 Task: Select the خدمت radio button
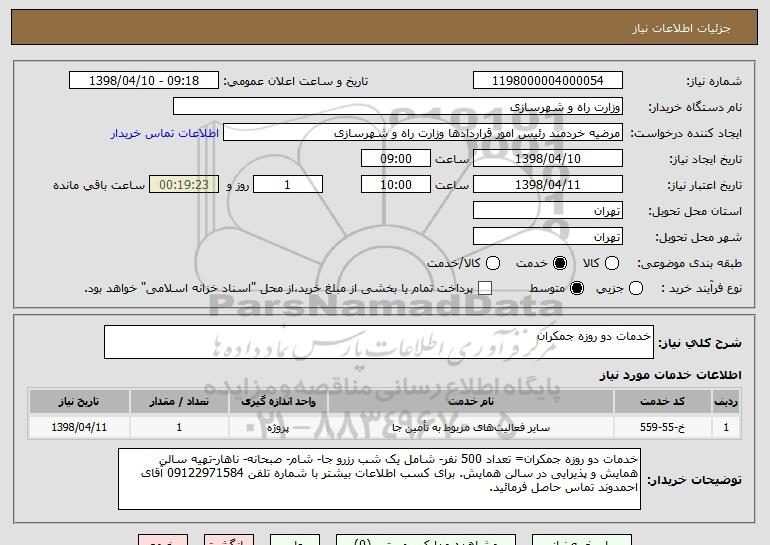[560, 263]
